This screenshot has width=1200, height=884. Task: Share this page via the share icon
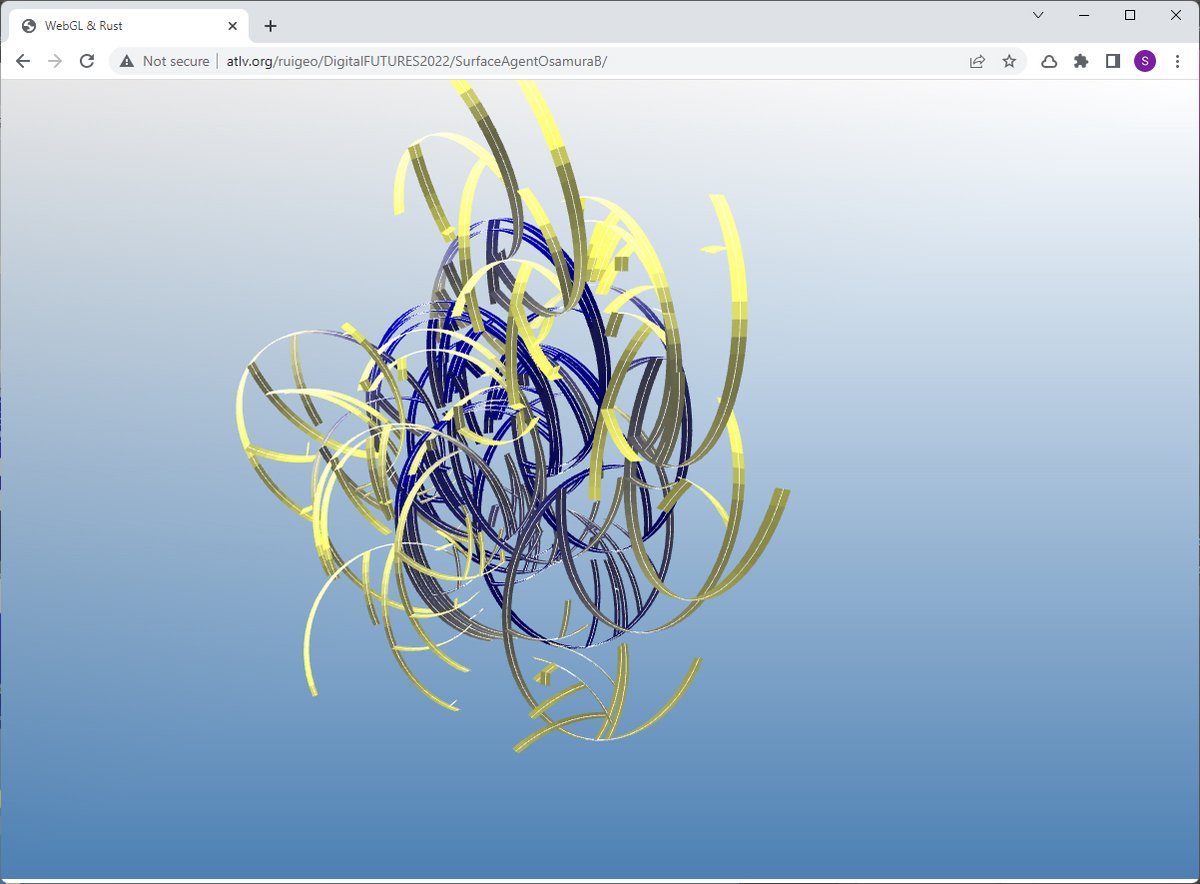pos(977,61)
